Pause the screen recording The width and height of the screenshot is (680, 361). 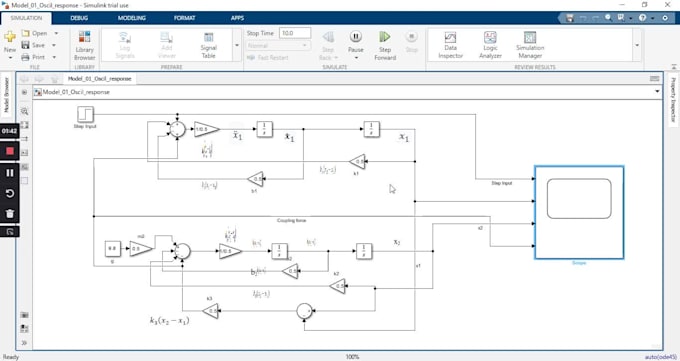(x=10, y=173)
